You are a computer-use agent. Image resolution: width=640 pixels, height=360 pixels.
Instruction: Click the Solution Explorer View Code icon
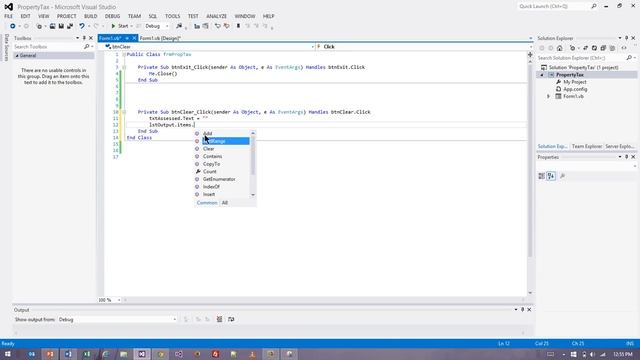[x=624, y=48]
